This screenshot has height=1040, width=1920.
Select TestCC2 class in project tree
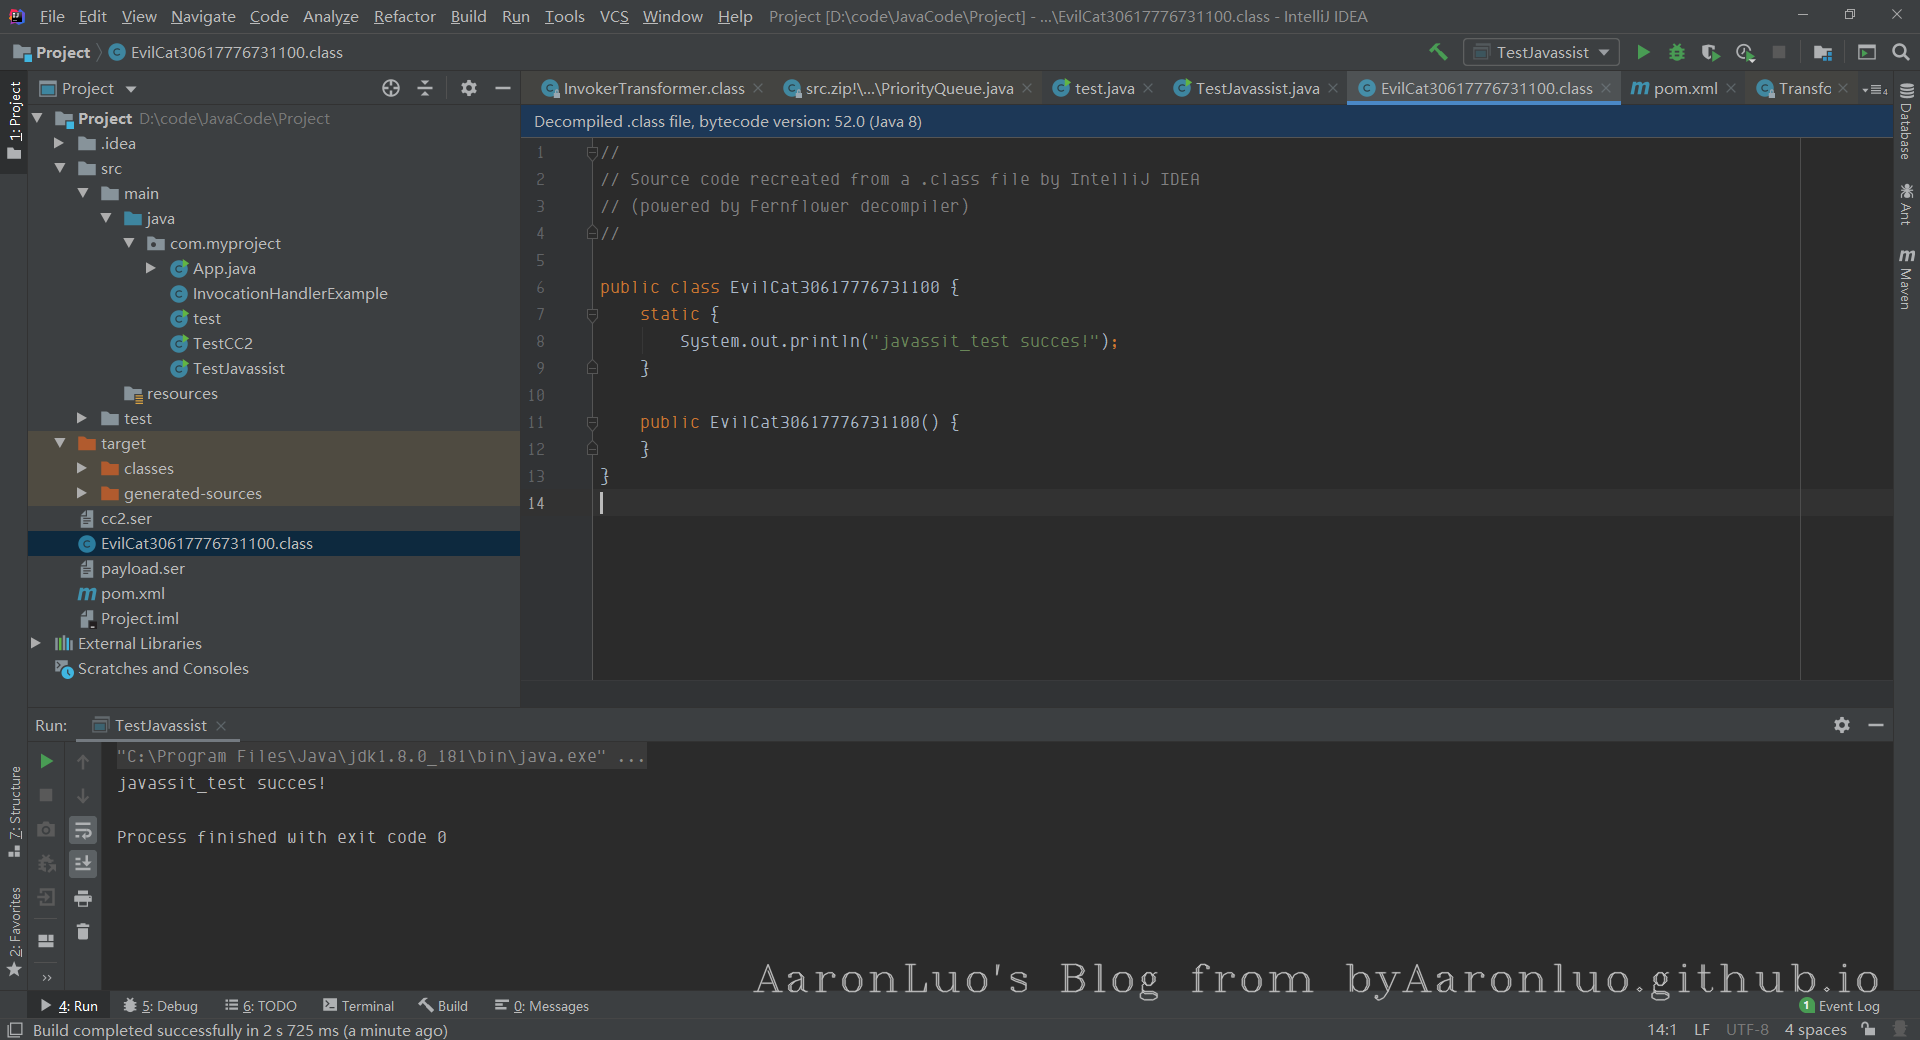[222, 343]
